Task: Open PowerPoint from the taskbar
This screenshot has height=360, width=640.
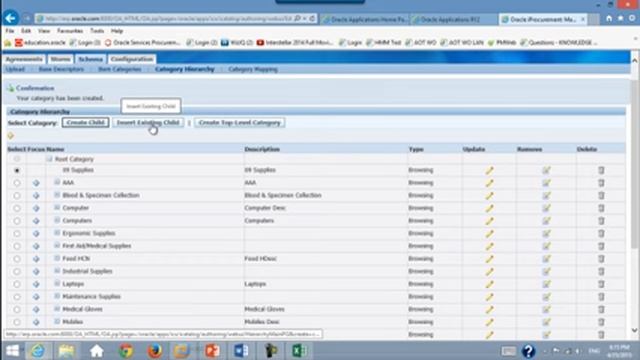Action: [x=212, y=351]
